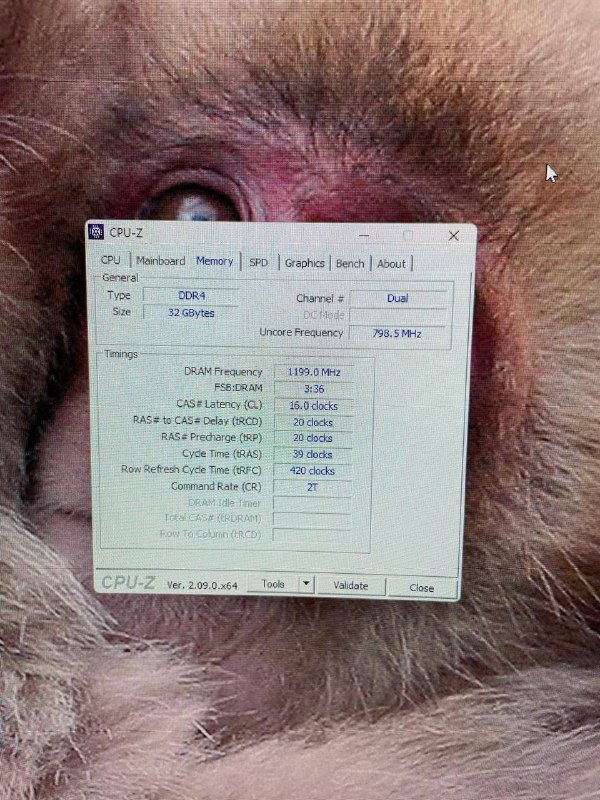Screen dimensions: 600x800
Task: Click the CPU-Z icon in title bar
Action: (x=97, y=232)
